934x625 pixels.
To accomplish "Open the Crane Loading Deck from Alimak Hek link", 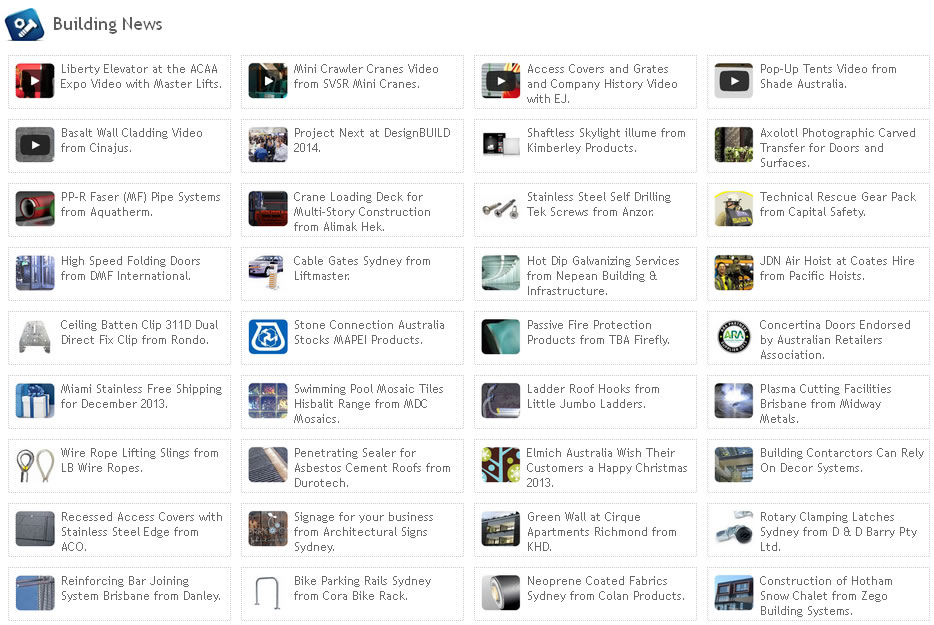I will (362, 212).
